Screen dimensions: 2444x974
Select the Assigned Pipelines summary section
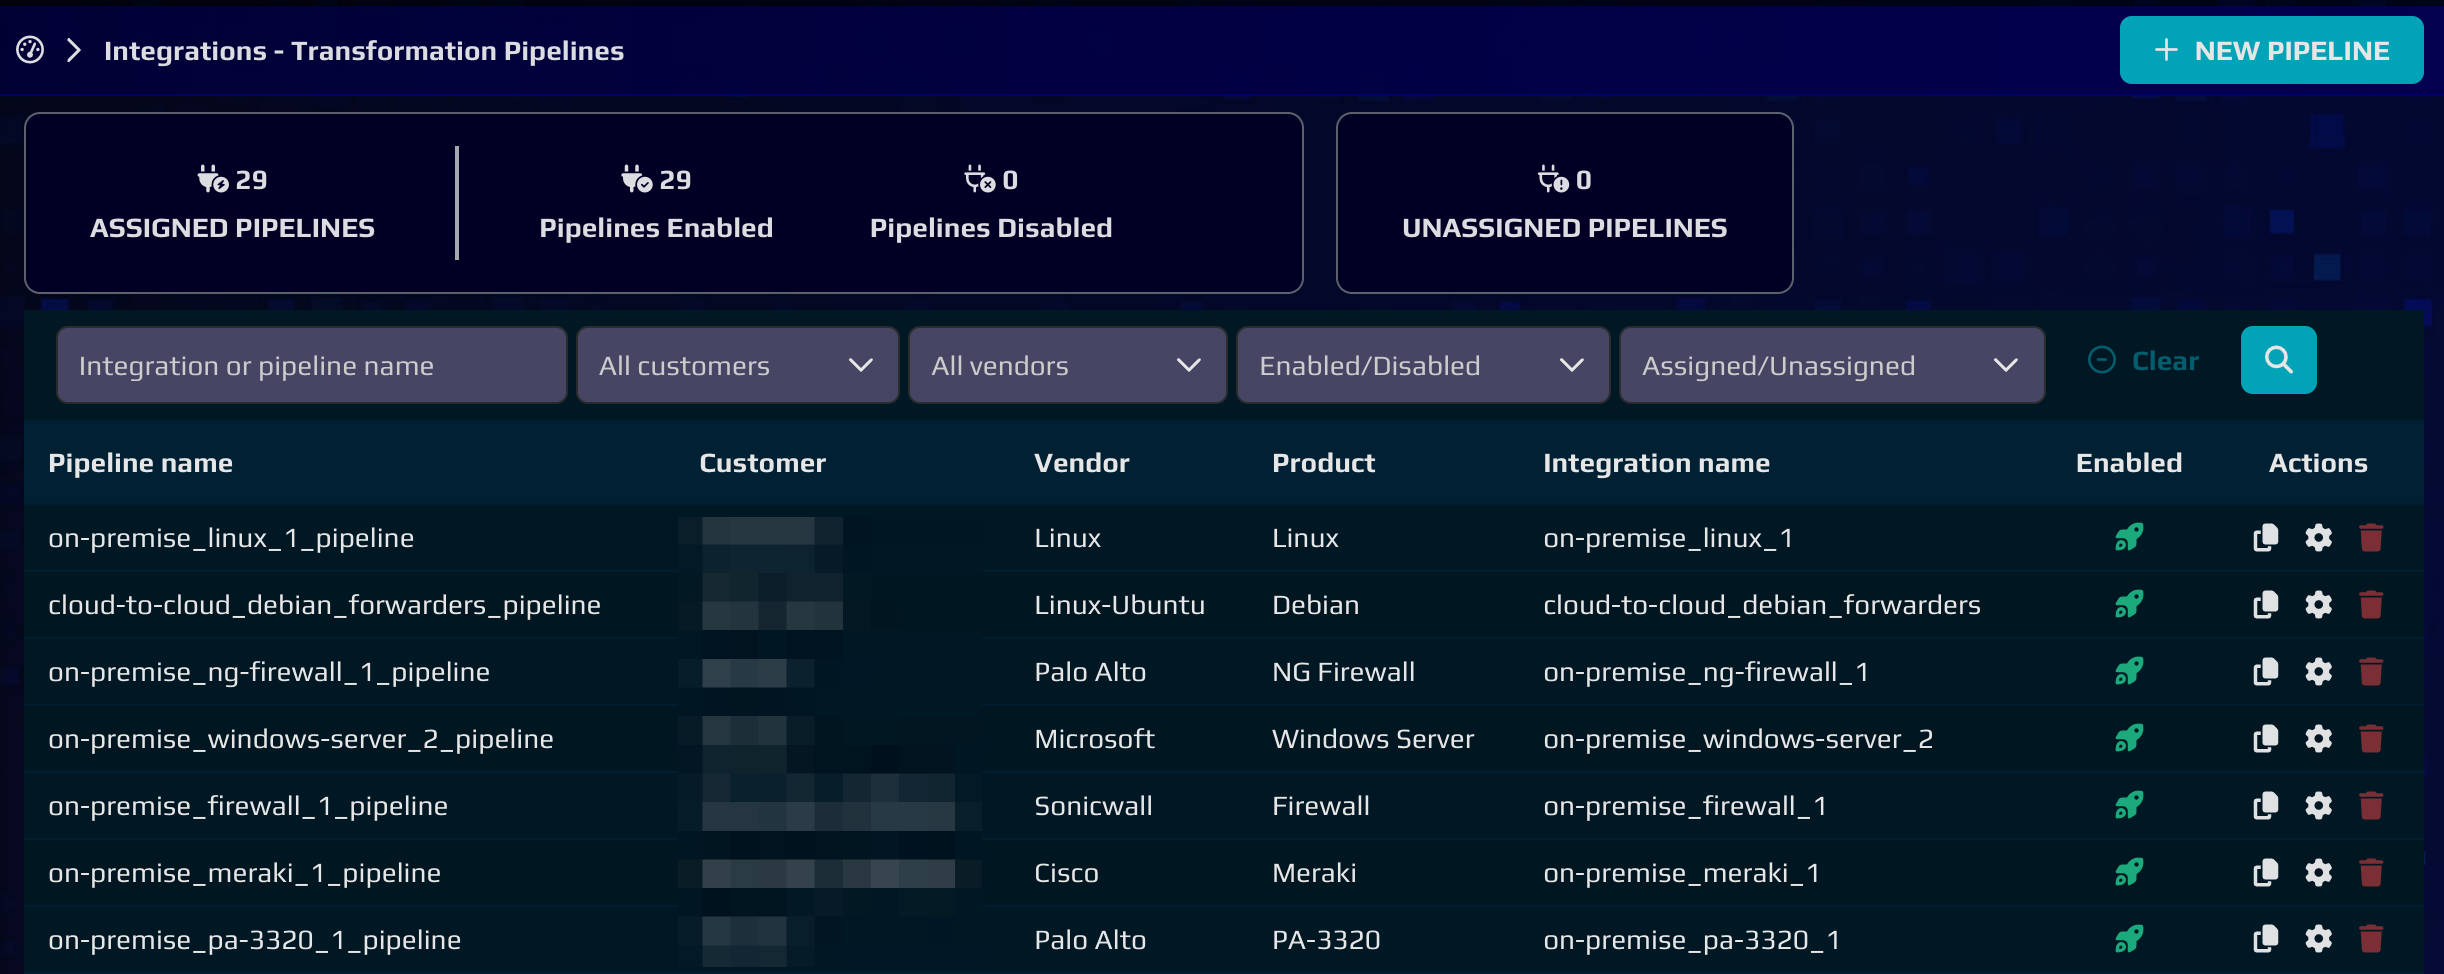click(232, 203)
